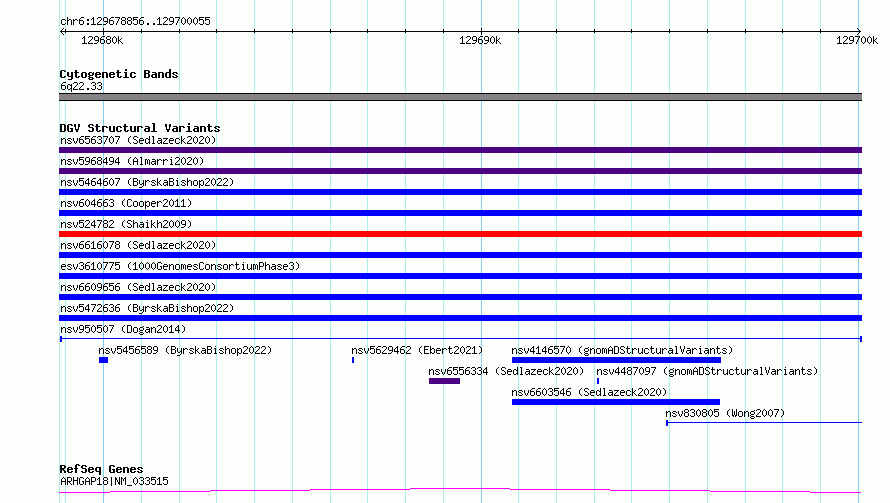Open variant nsv950507 (Dogan2014) label
This screenshot has height=503, width=890.
coord(123,329)
